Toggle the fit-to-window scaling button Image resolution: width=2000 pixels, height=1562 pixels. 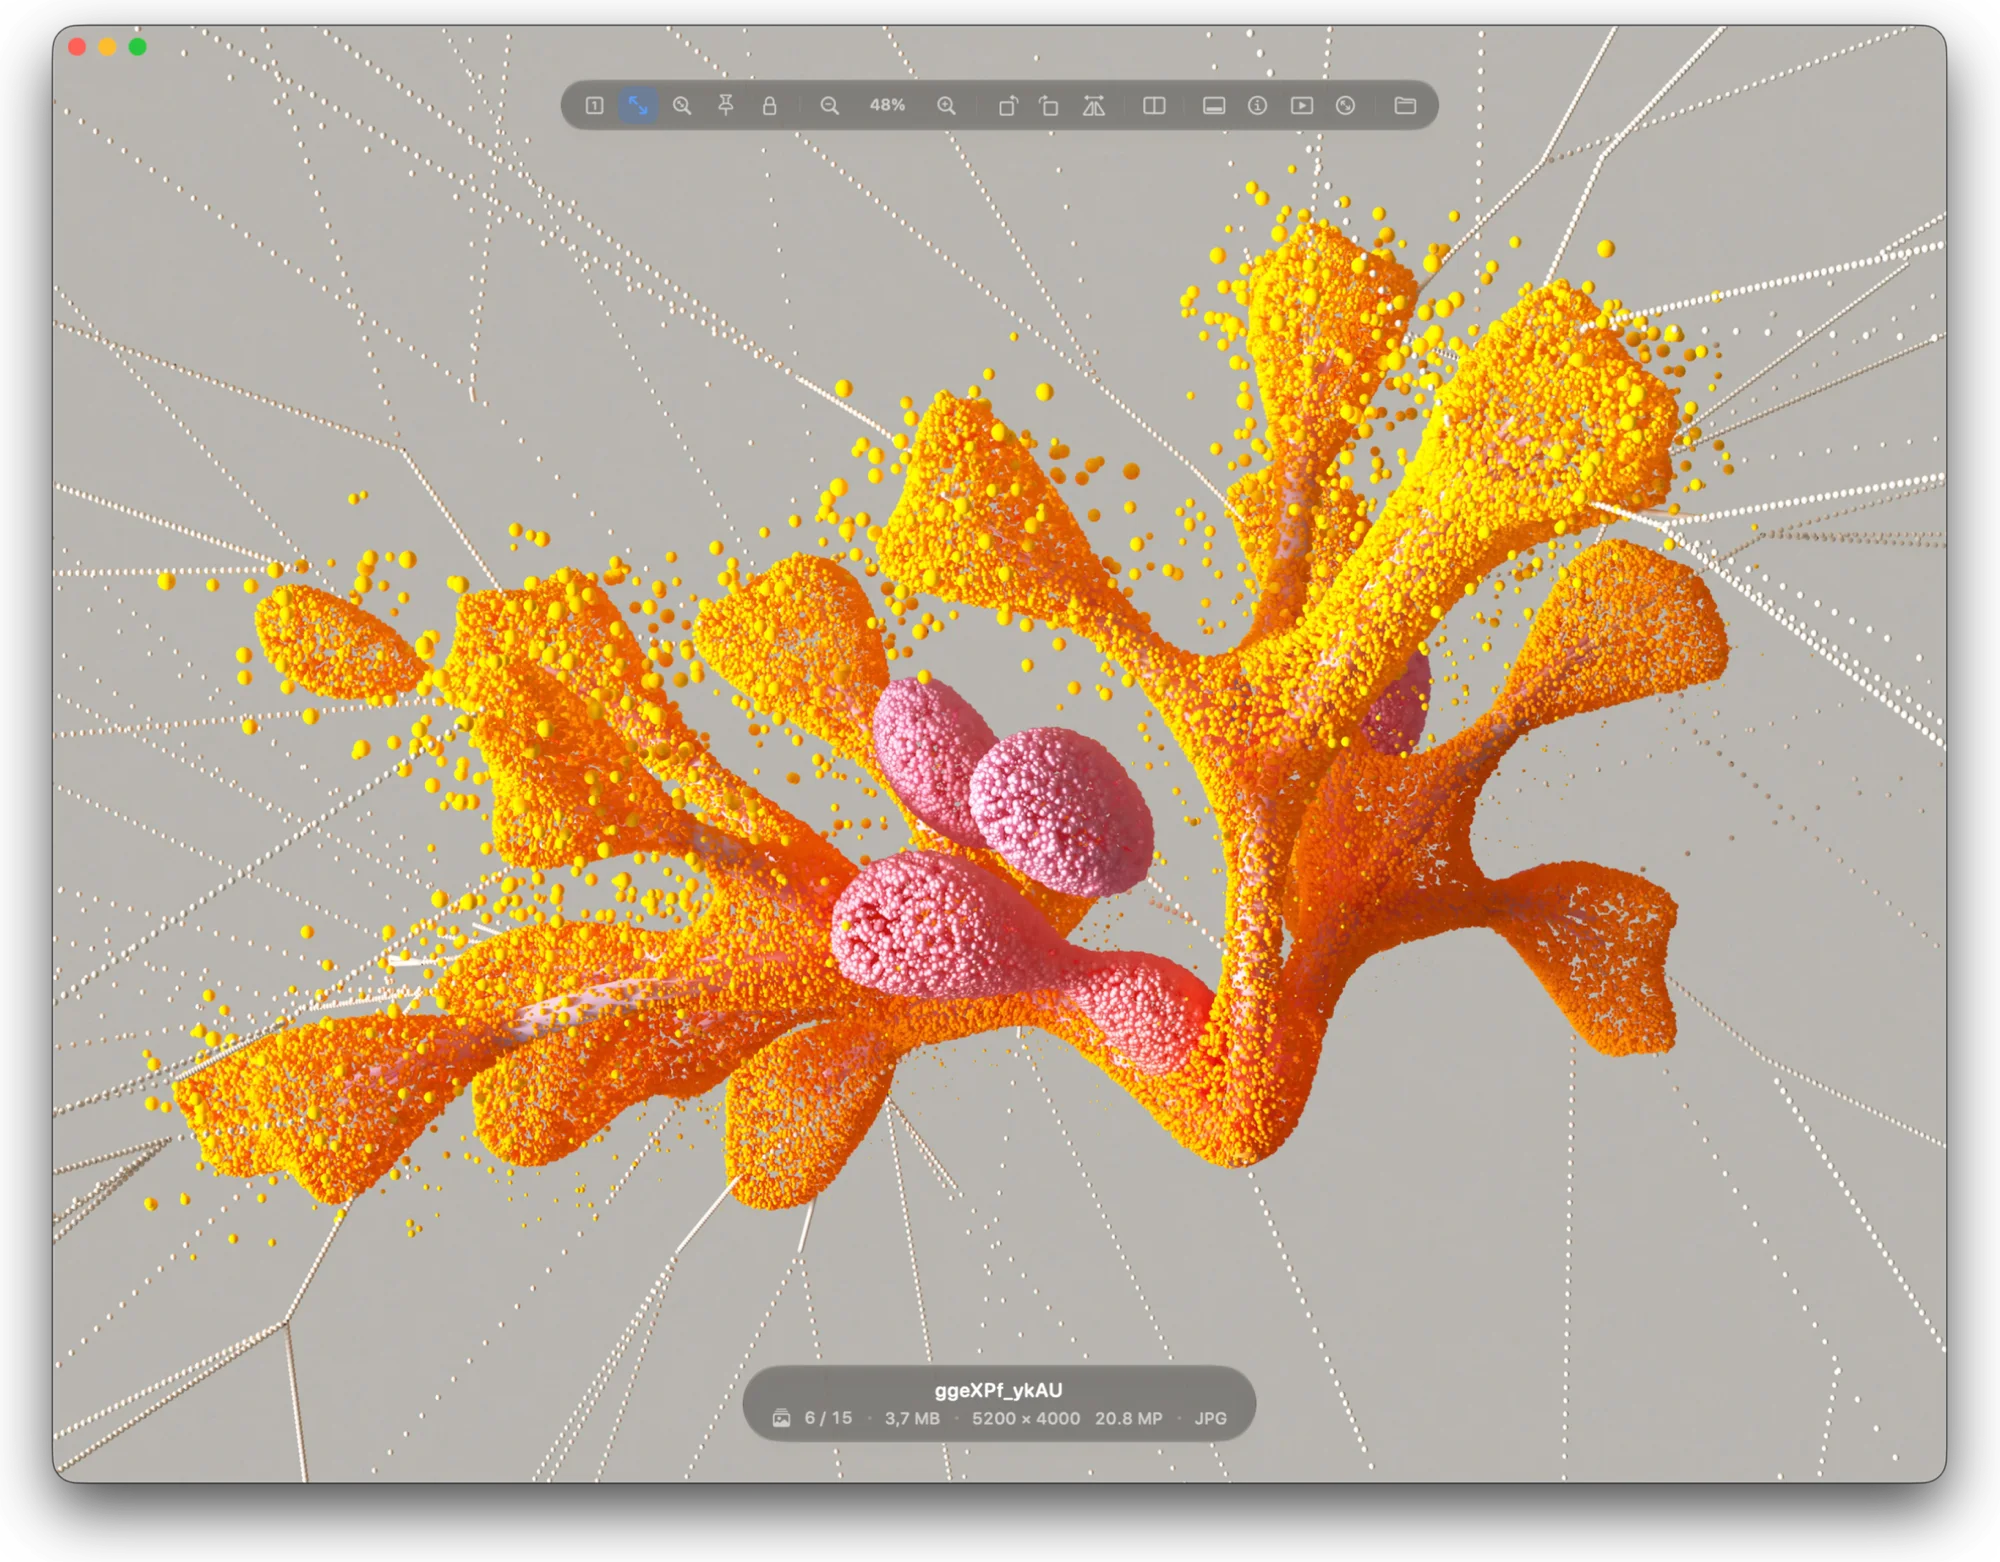638,105
